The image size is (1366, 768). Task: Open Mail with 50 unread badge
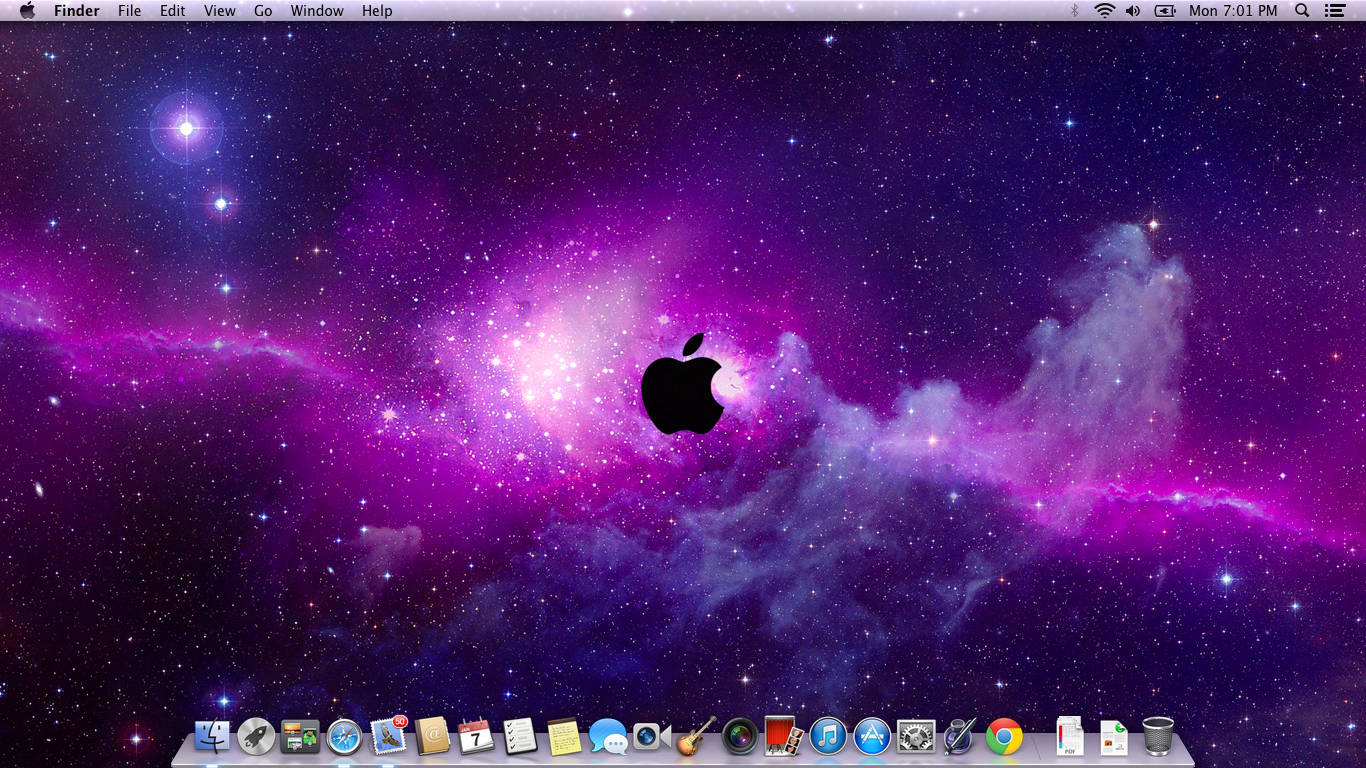(388, 736)
